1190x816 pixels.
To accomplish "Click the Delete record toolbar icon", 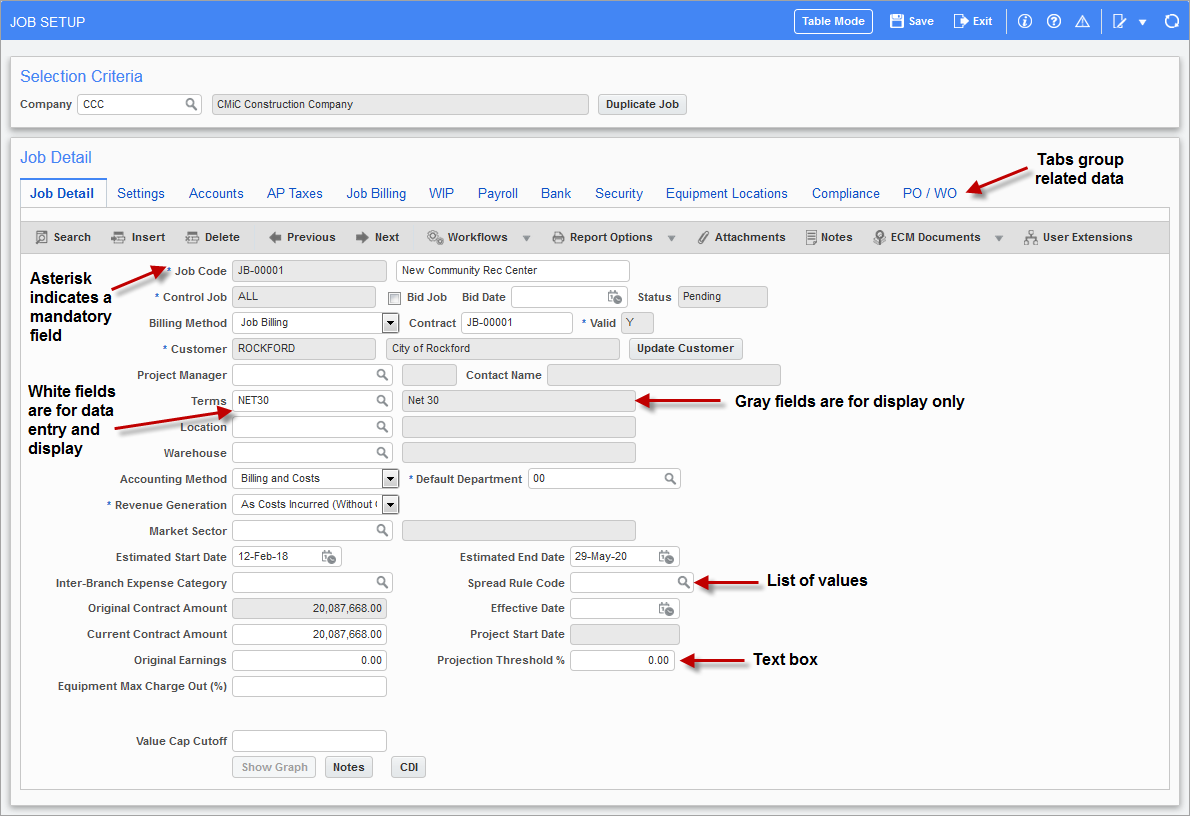I will (212, 237).
